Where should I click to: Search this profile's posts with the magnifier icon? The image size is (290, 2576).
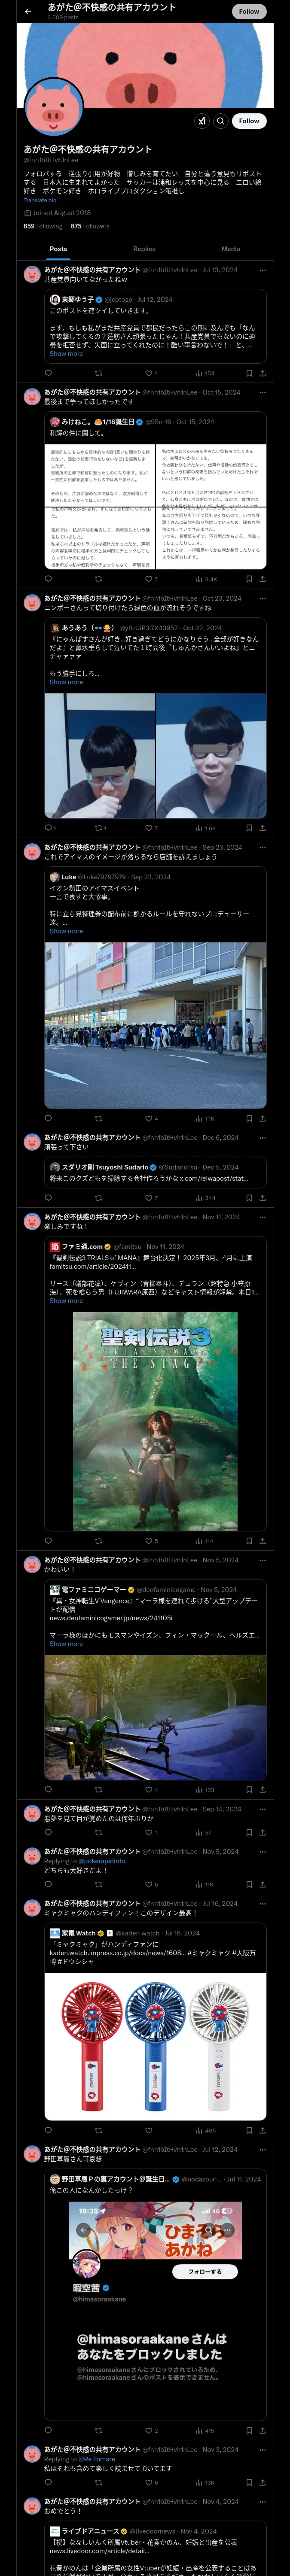click(221, 121)
